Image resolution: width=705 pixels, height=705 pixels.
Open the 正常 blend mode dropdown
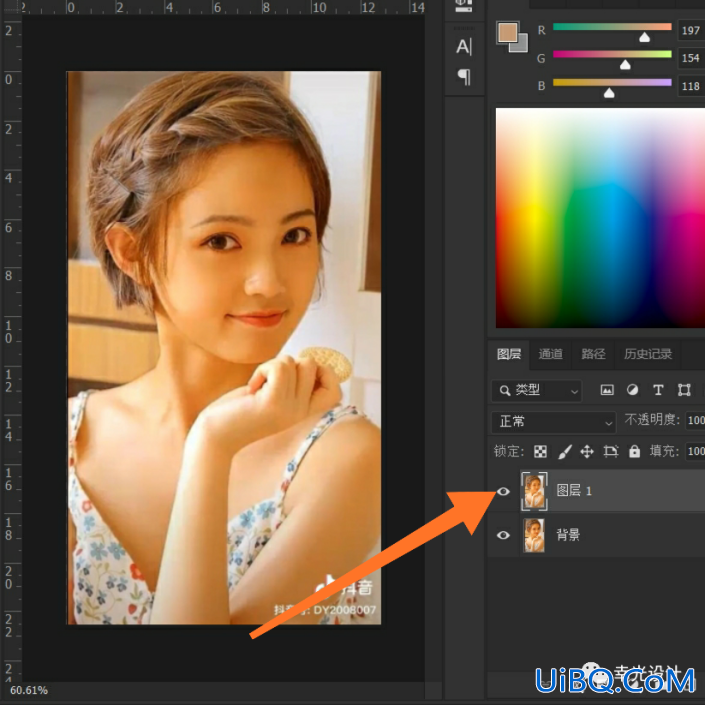click(x=553, y=422)
